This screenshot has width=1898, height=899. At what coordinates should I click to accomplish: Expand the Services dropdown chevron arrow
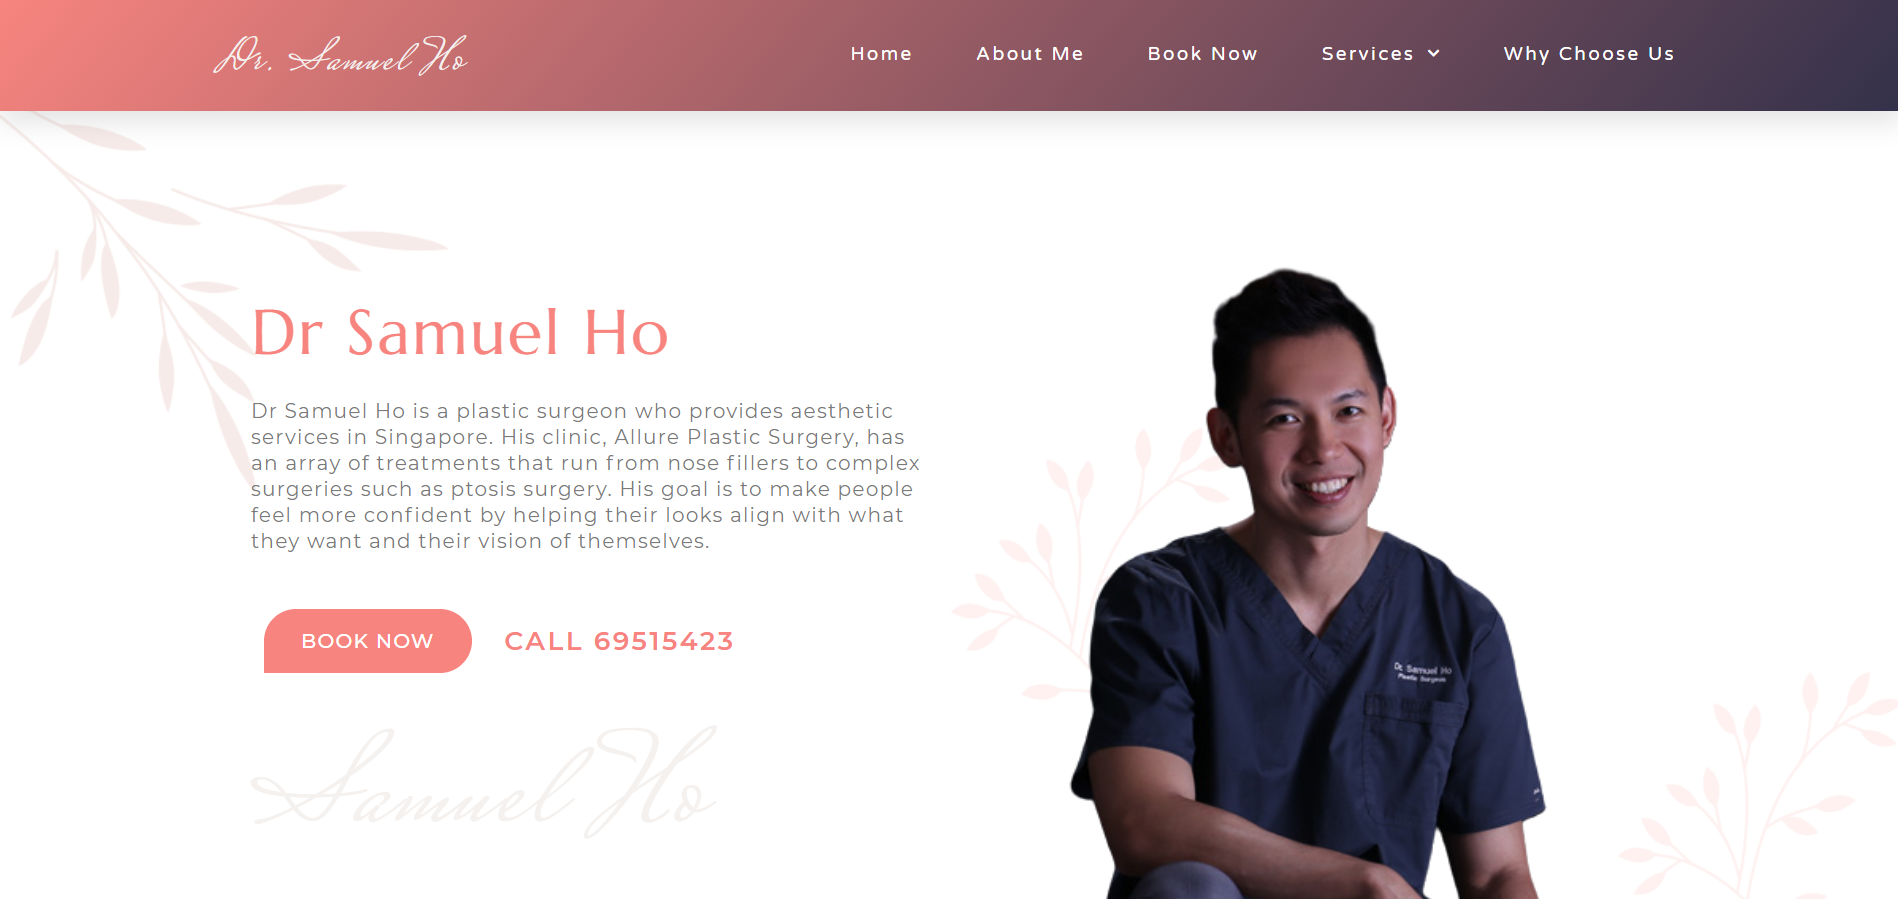[x=1433, y=54]
